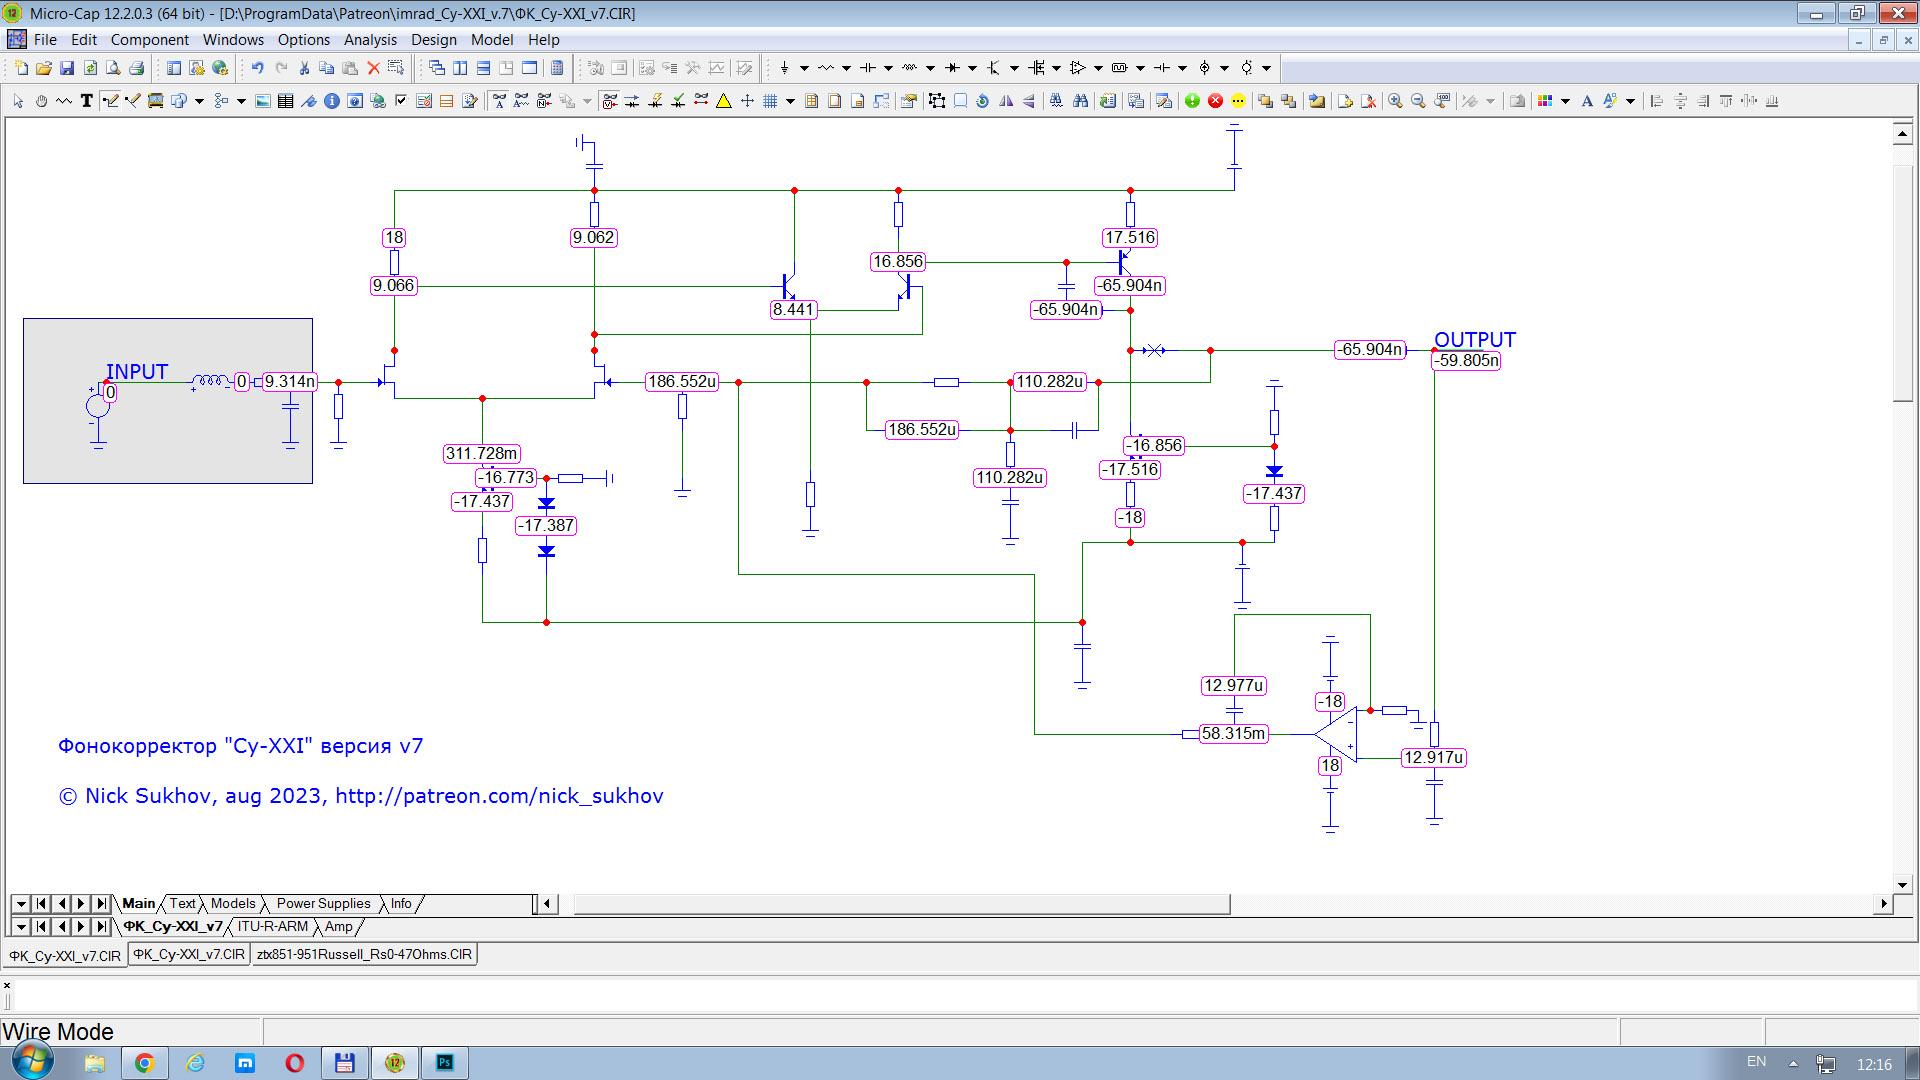
Task: Click the zoom out magnifier
Action: pyautogui.click(x=1418, y=101)
